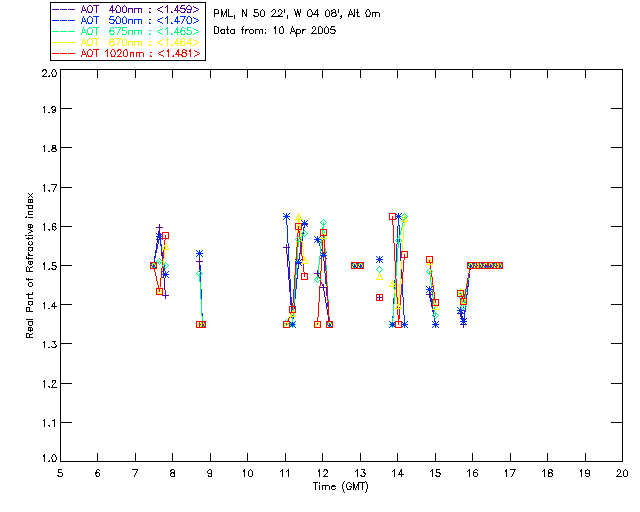Screen dimensions: 640x512
Task: Click the 'Time (GMT)' axis label
Action: [340, 486]
